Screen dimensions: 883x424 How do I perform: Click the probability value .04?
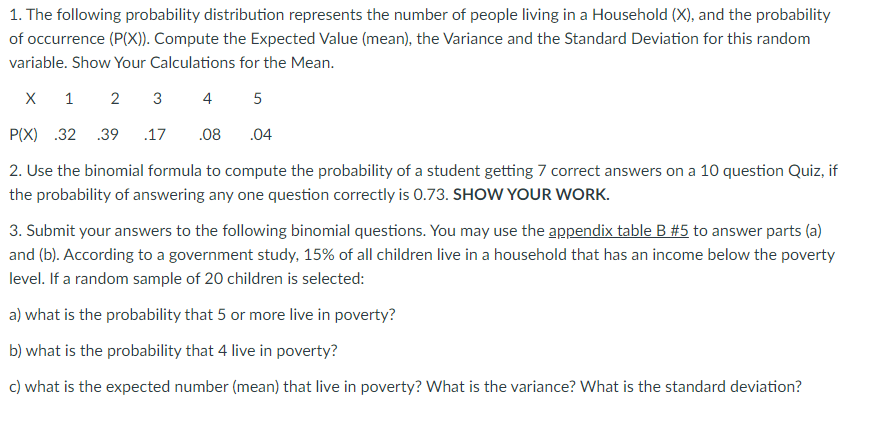tap(260, 135)
